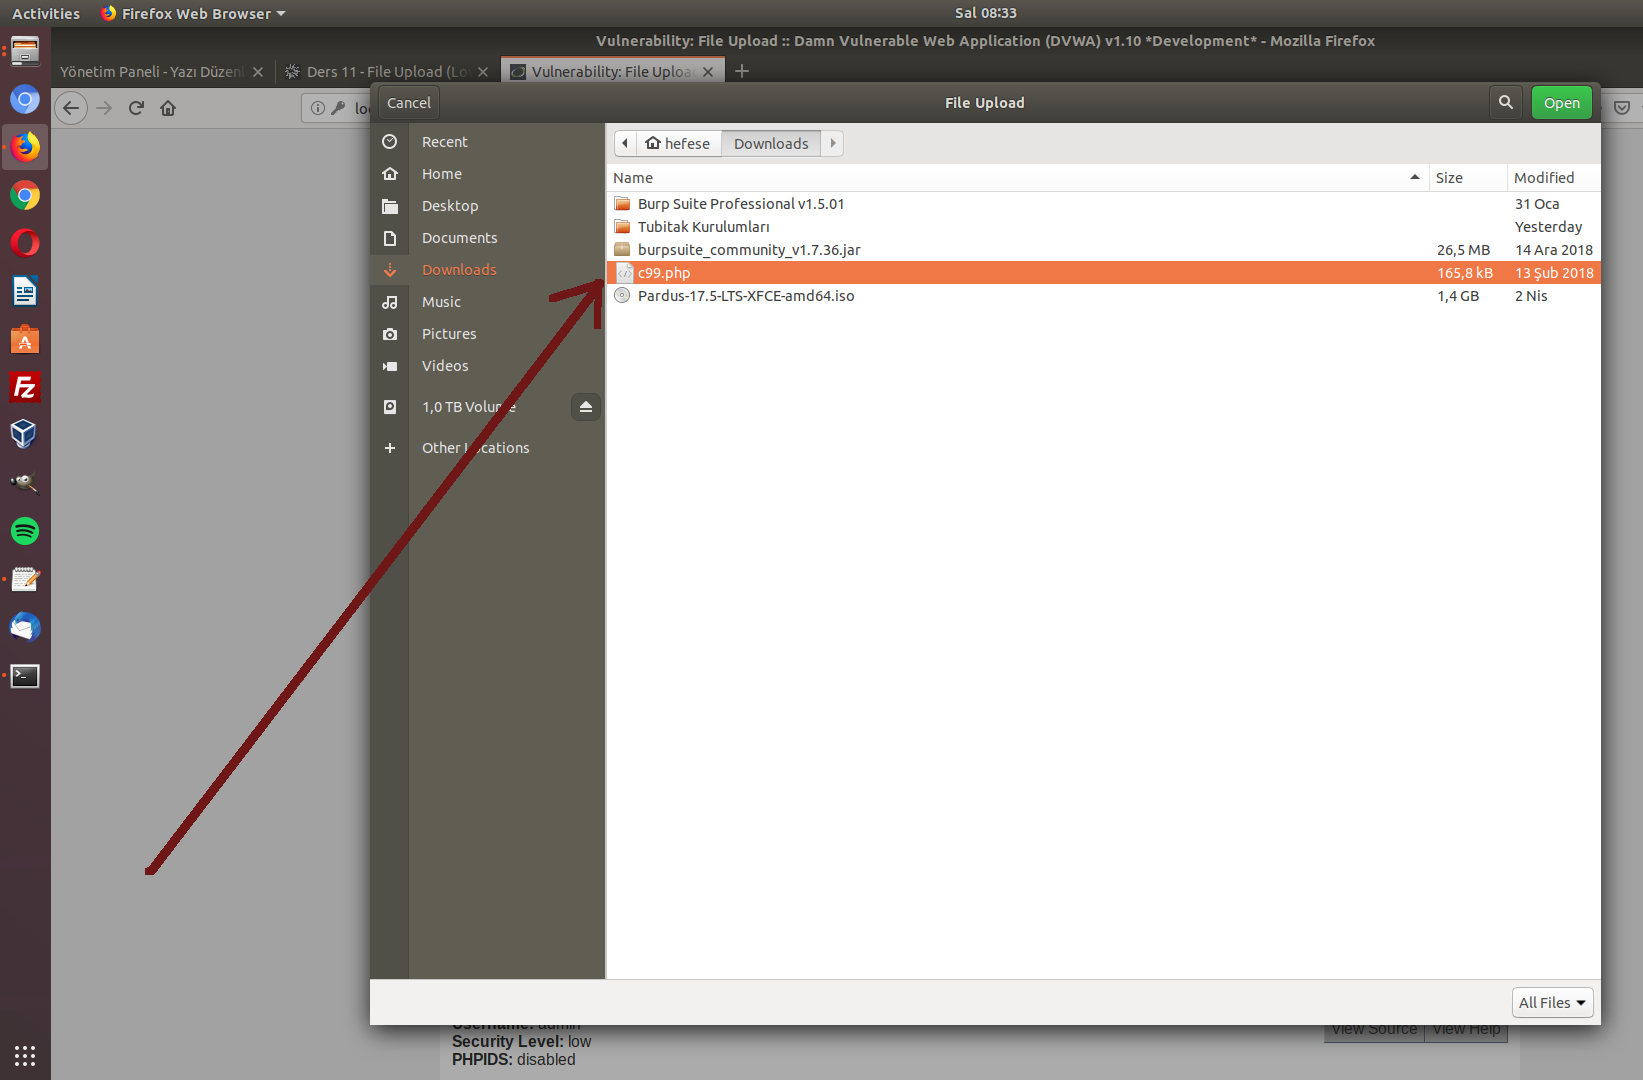Viewport: 1643px width, 1080px height.
Task: Open Spotify in the dock
Action: click(25, 531)
